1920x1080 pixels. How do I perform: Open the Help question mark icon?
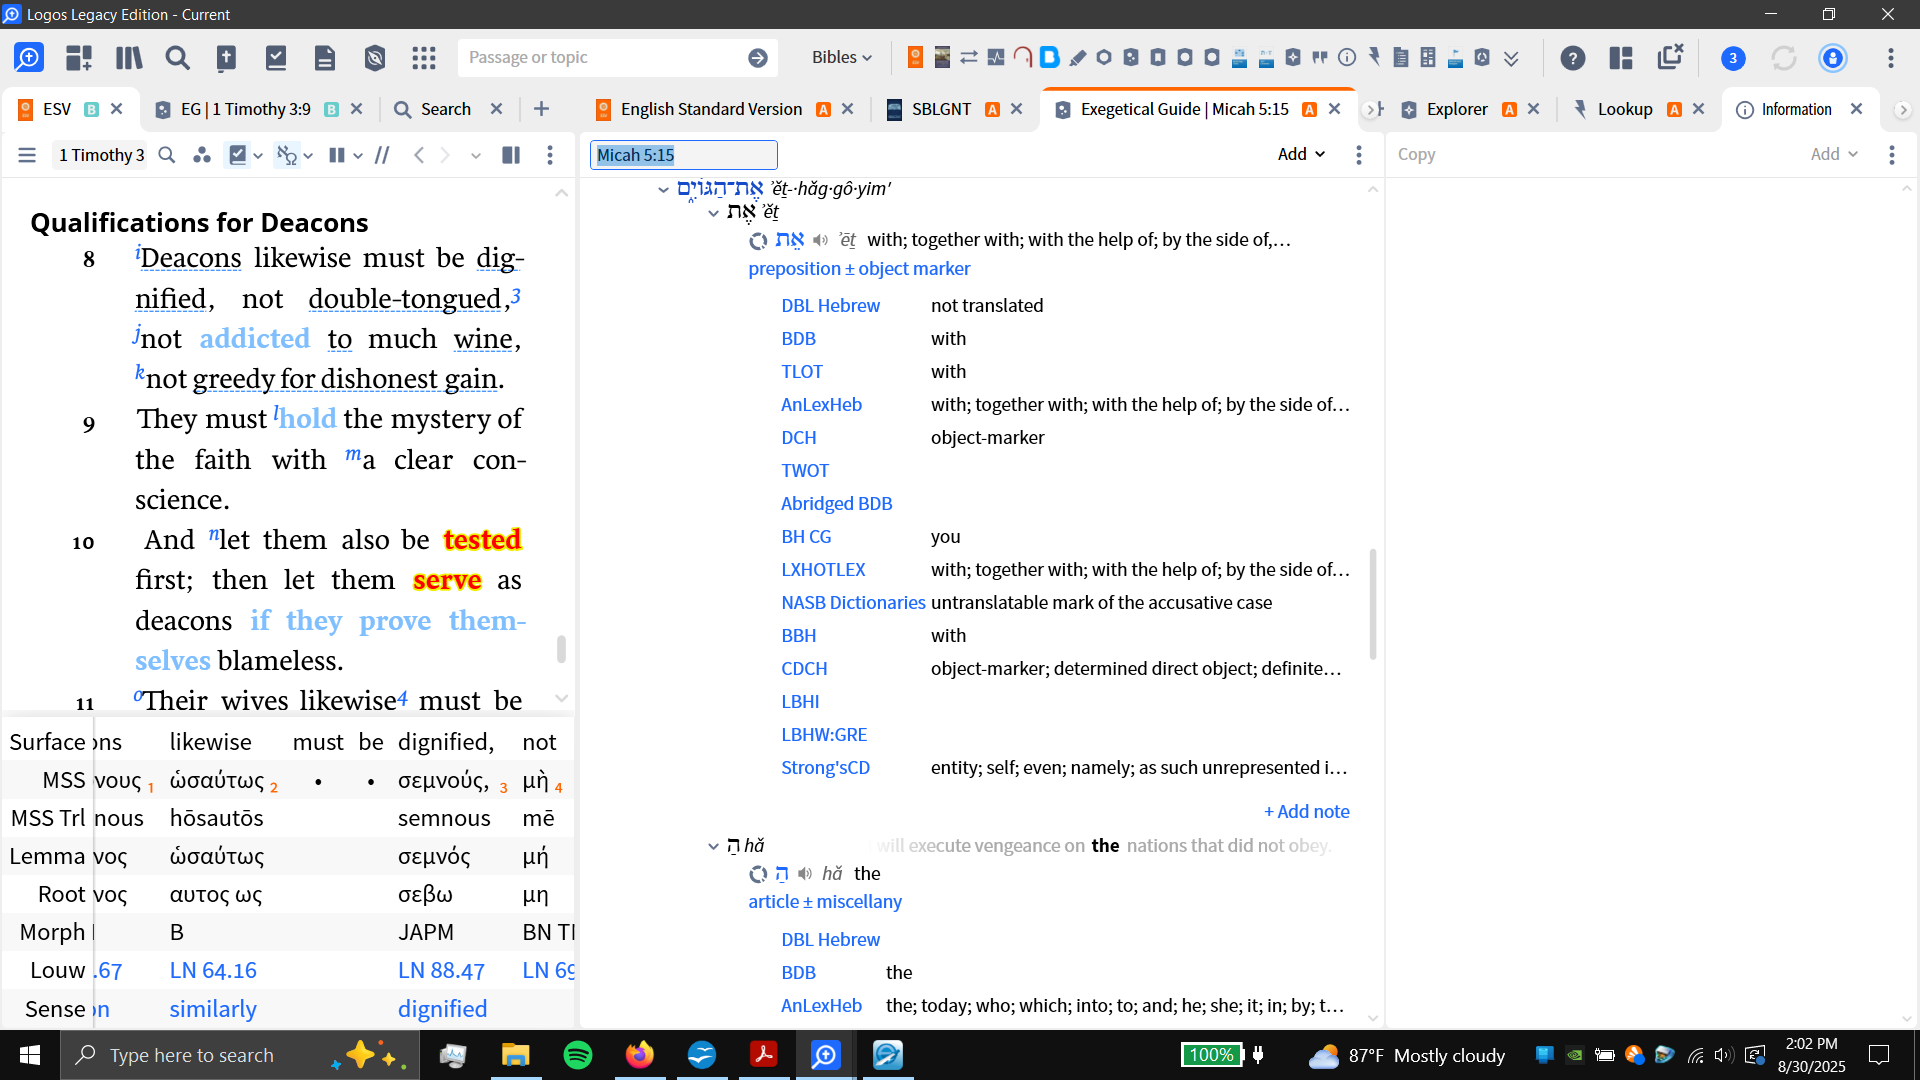tap(1573, 58)
